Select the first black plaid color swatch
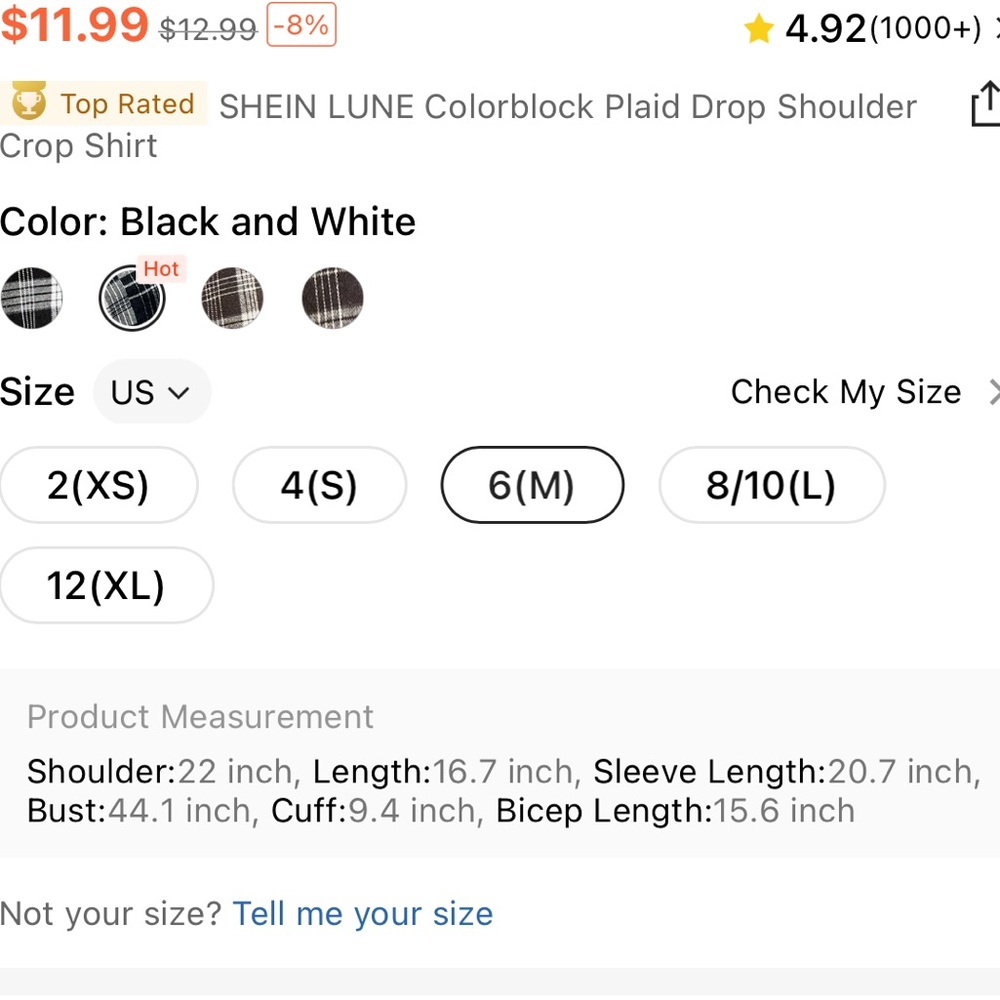This screenshot has height=1000, width=1000. [31, 298]
